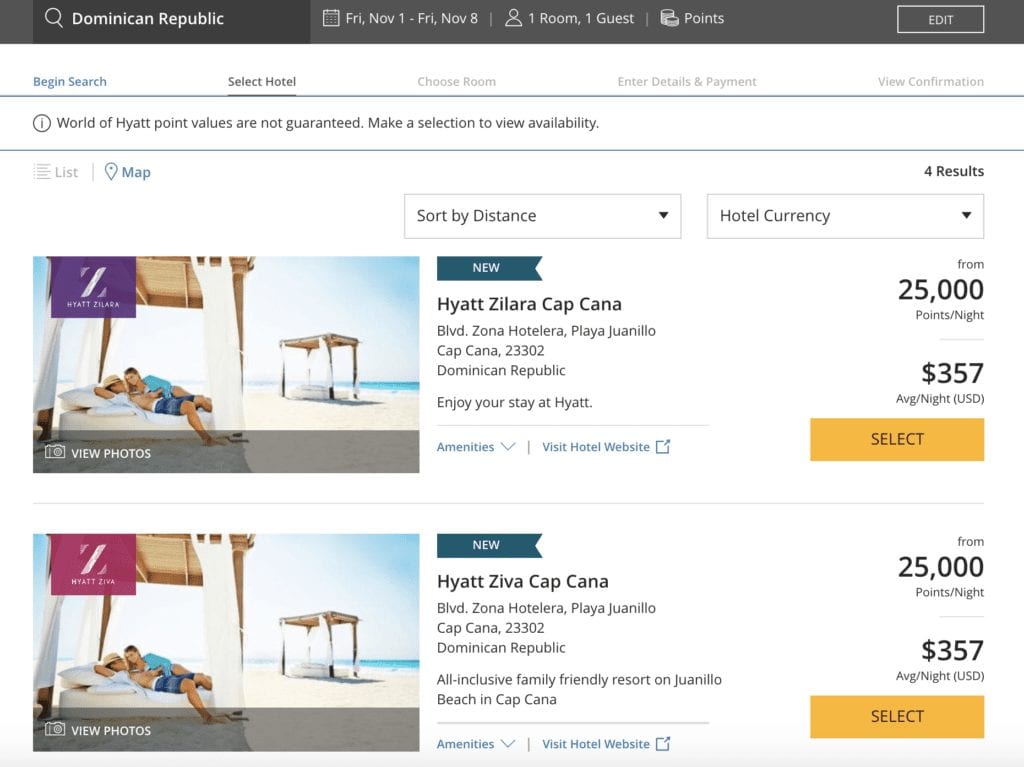This screenshot has width=1024, height=767.
Task: Open external link icon for Zilara website
Action: tap(663, 447)
